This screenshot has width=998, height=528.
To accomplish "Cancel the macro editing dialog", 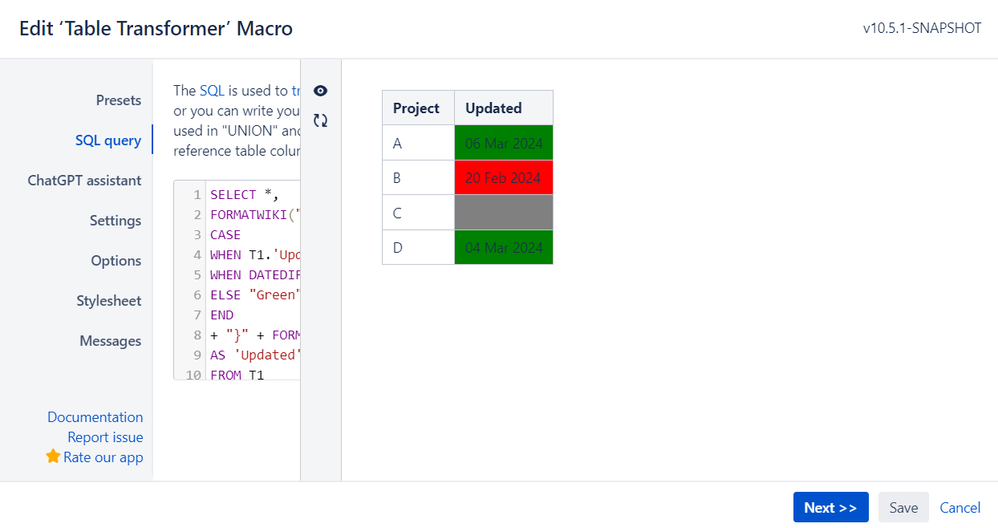I will [x=960, y=507].
